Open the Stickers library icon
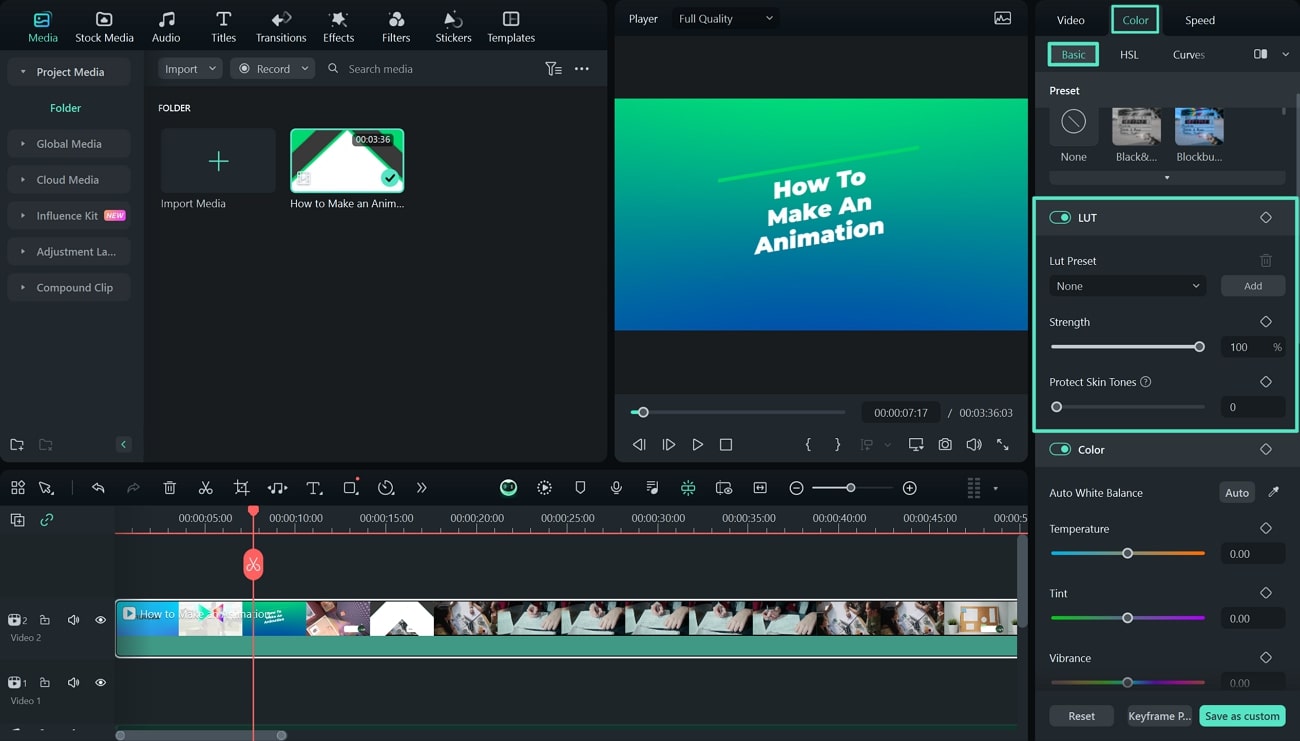Screen dimensions: 1300x741 (453, 27)
